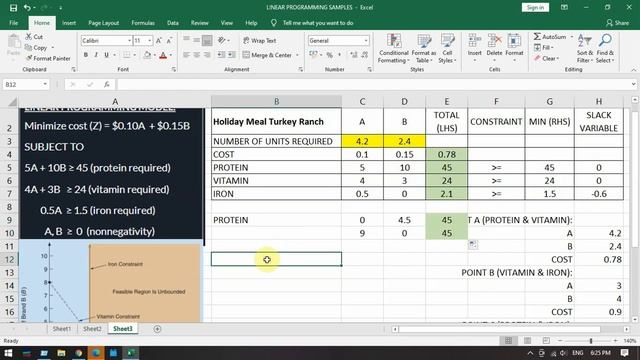Click the Fill Color paint bucket
640x360 pixels.
147,55
